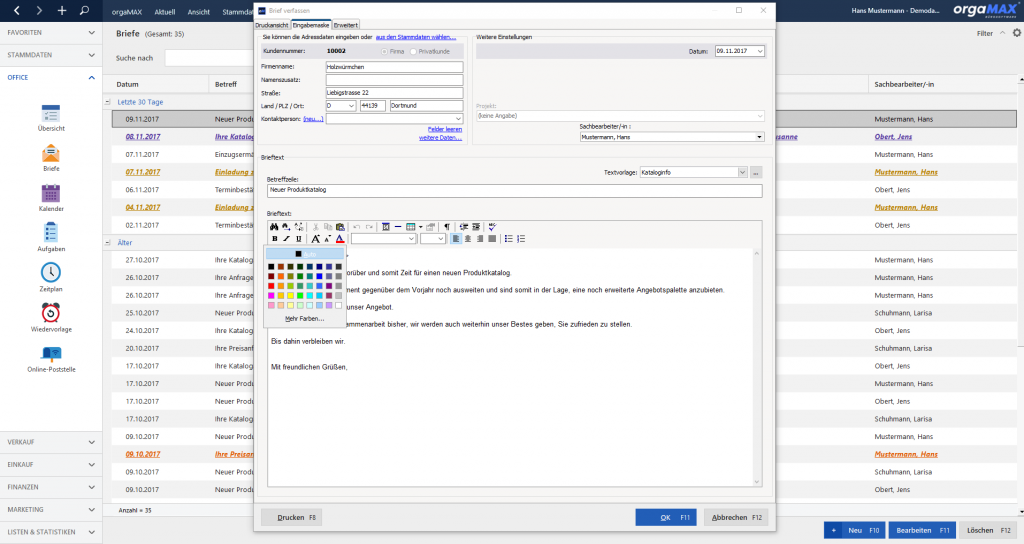
Task: Switch to the Erweitert tab
Action: (x=345, y=25)
